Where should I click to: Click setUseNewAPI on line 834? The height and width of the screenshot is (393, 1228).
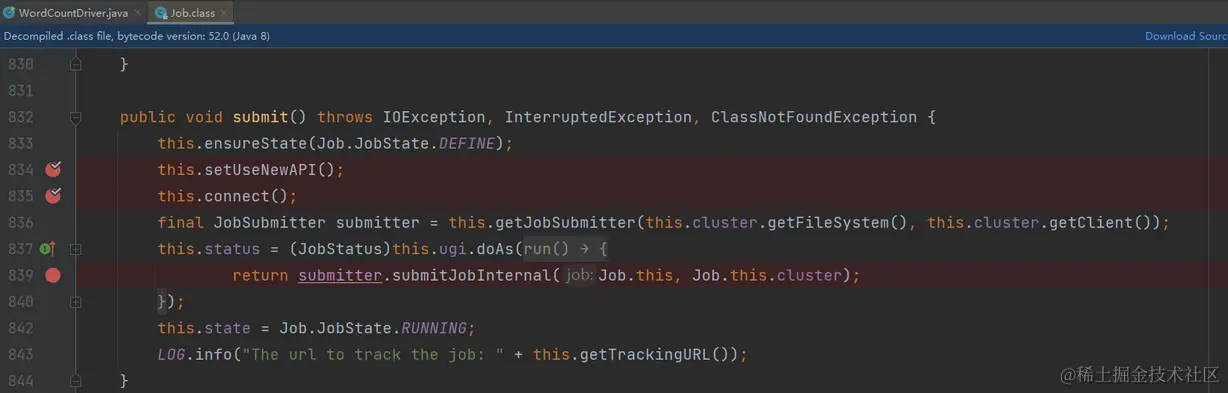(262, 169)
